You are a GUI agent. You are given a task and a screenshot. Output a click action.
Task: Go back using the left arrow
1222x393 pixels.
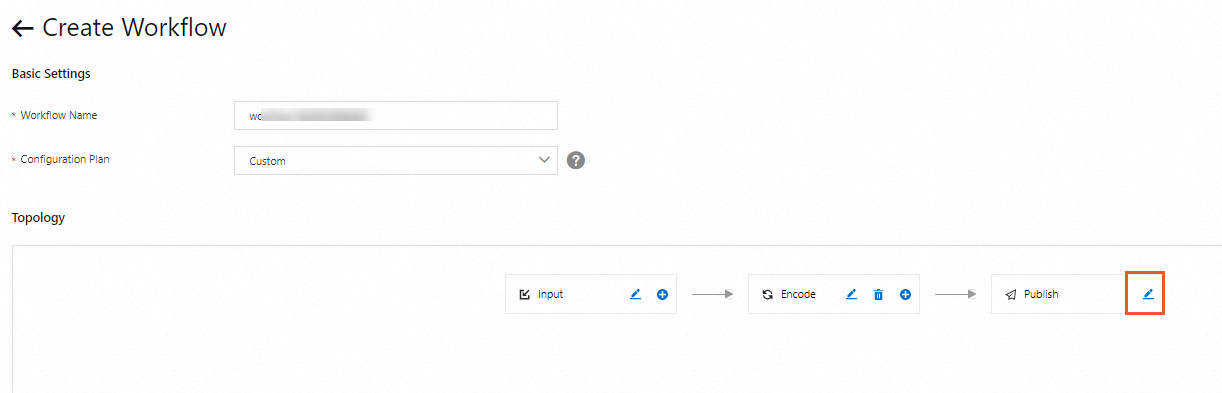coord(22,29)
